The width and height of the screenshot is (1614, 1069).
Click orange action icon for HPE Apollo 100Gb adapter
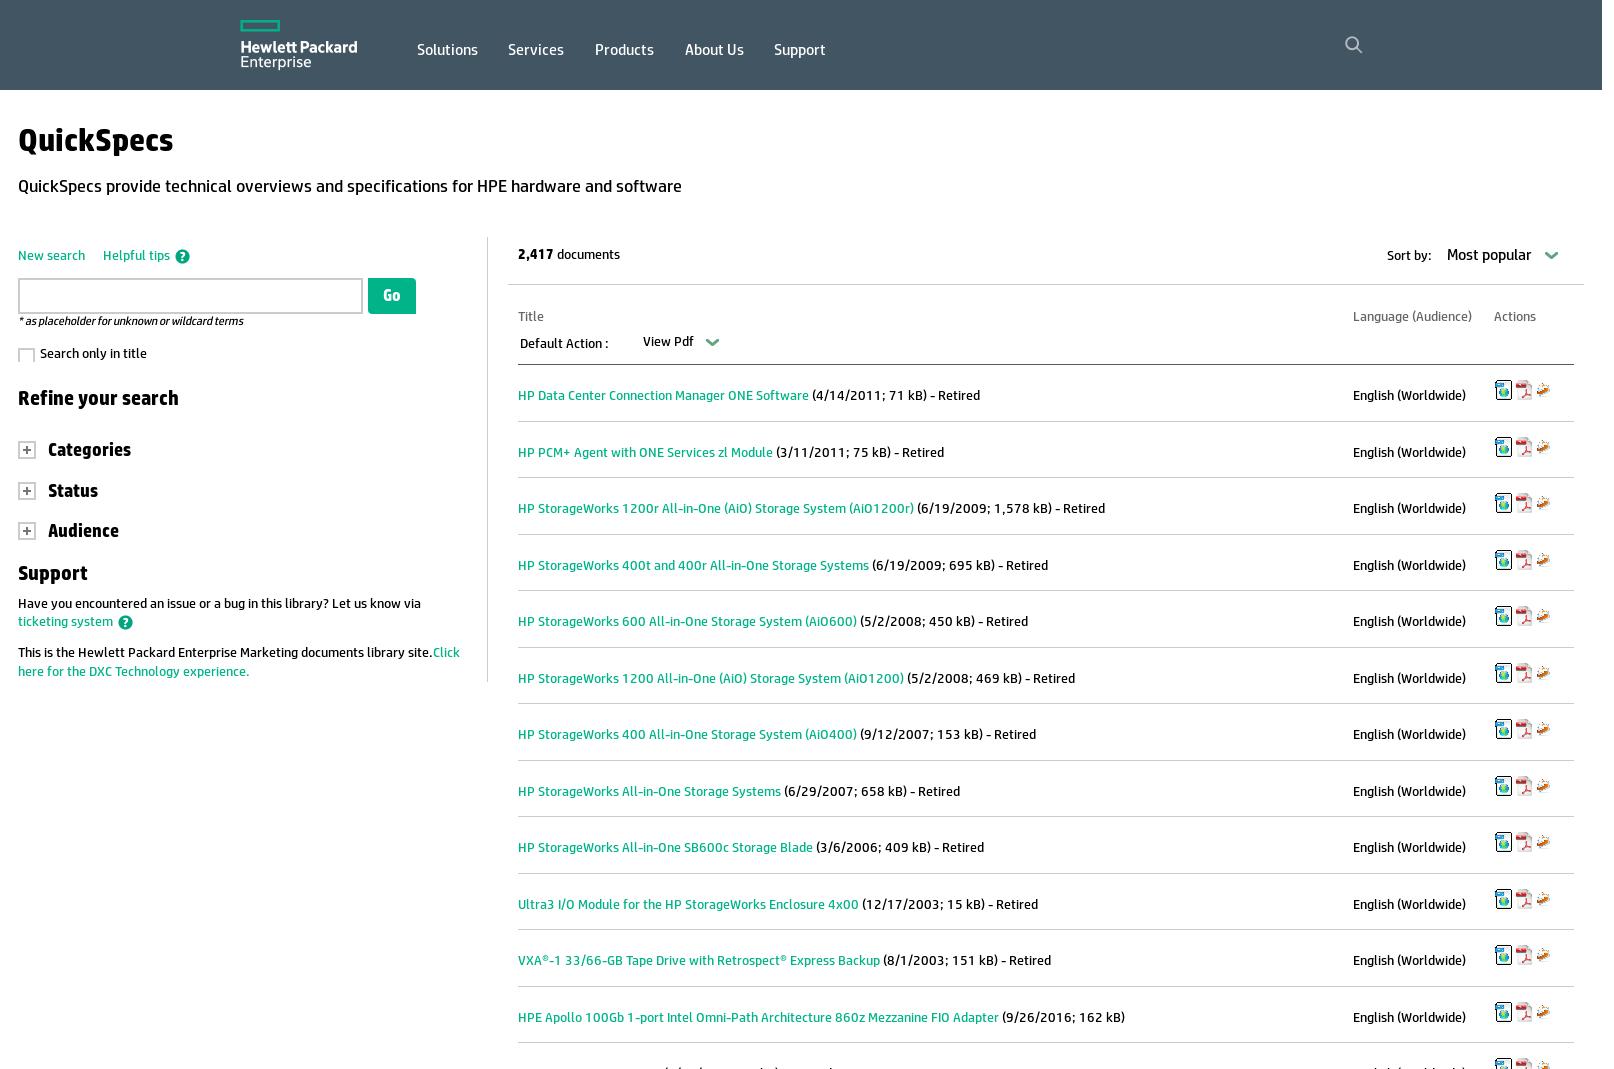tap(1543, 1012)
